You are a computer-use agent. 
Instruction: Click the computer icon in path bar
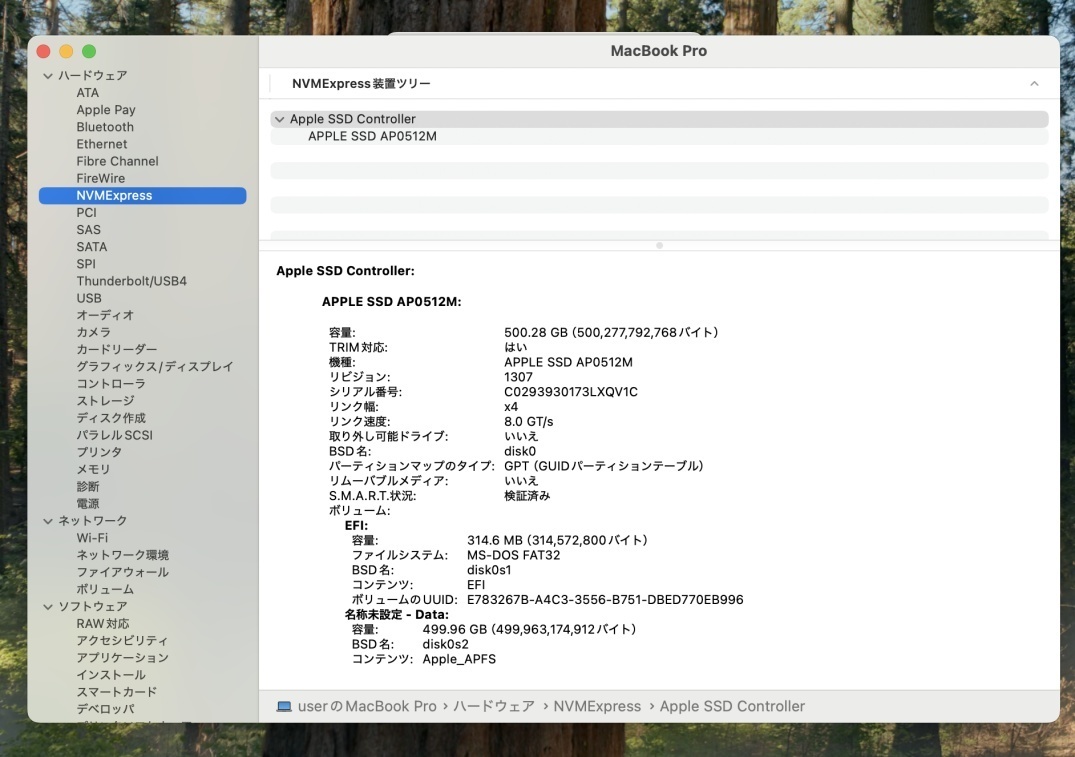(x=284, y=707)
